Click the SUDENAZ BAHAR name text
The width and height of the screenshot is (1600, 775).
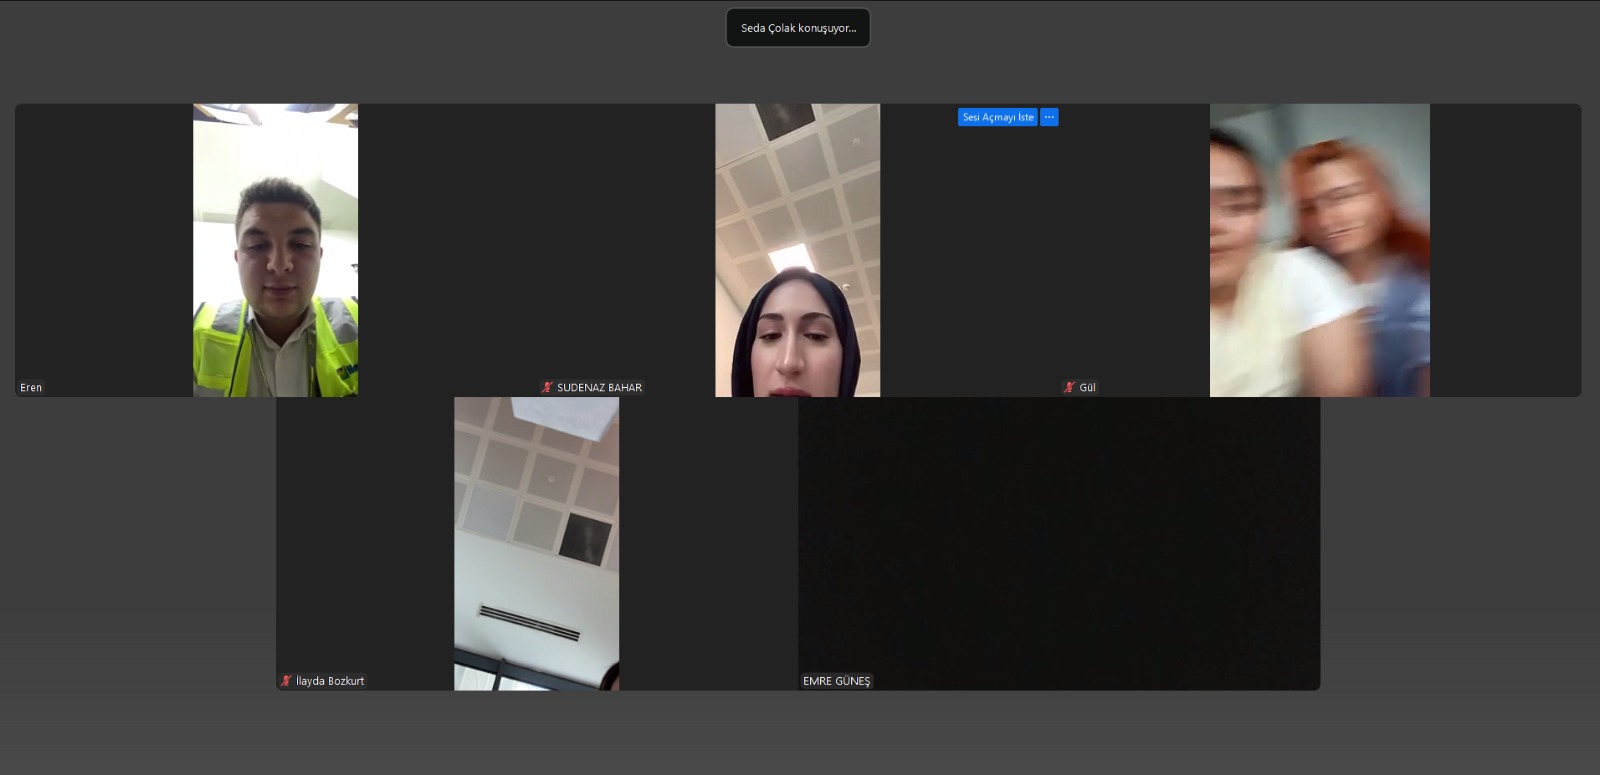[599, 388]
